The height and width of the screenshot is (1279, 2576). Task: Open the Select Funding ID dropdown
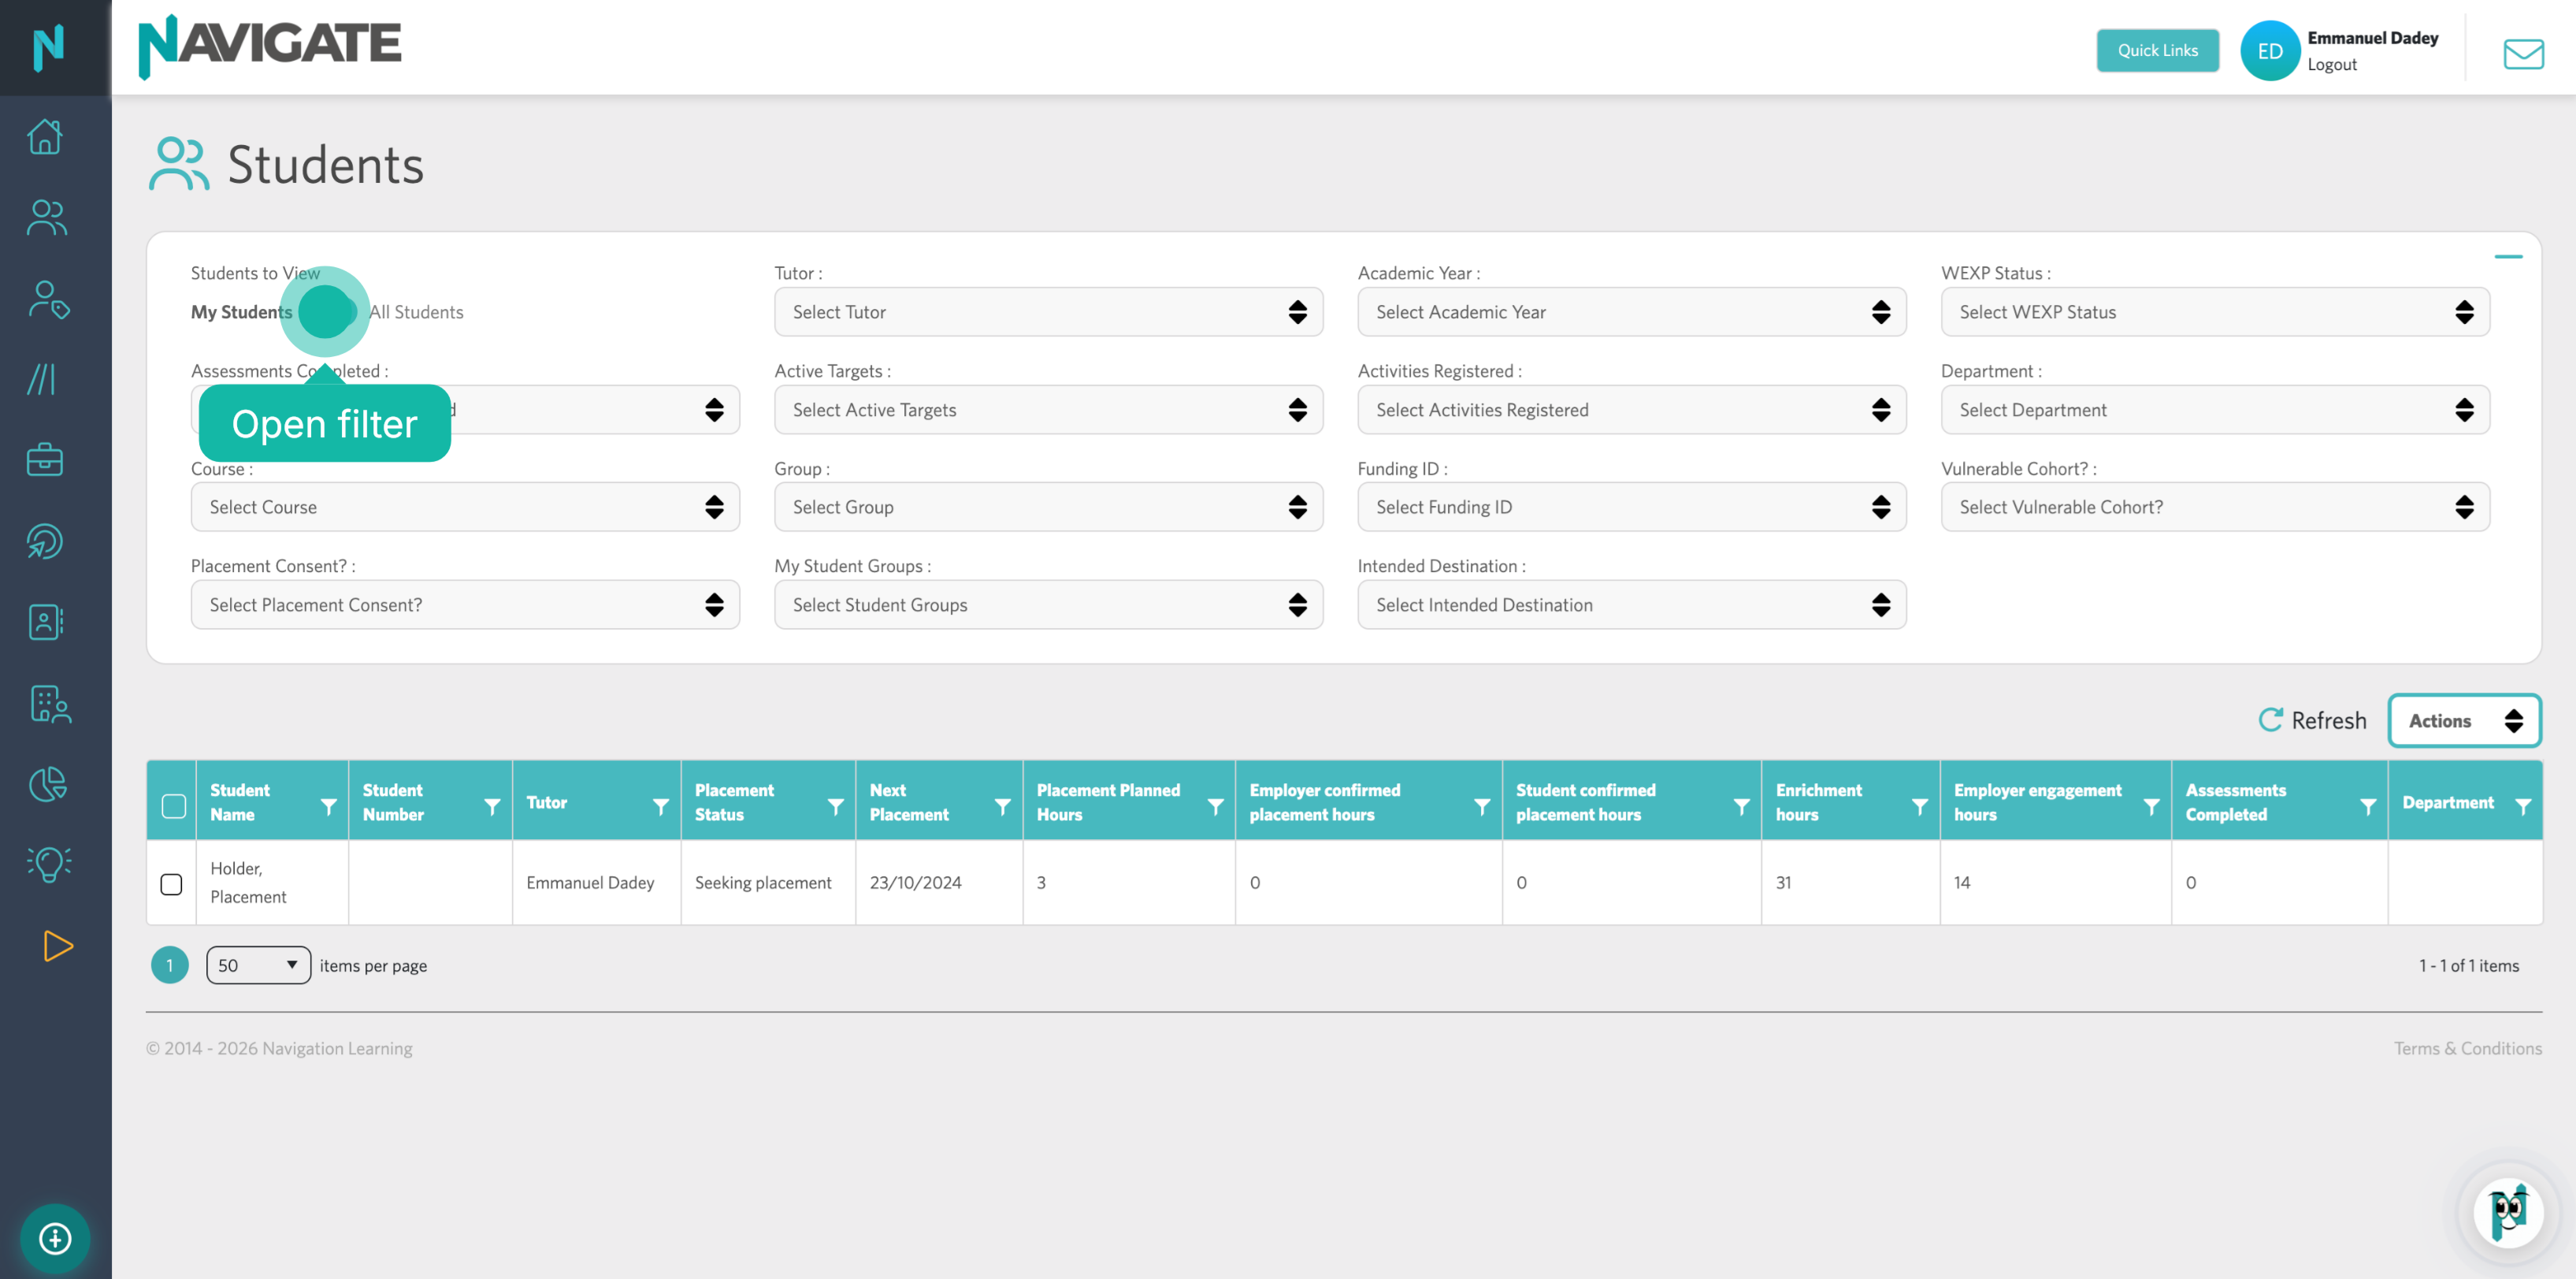pos(1631,507)
